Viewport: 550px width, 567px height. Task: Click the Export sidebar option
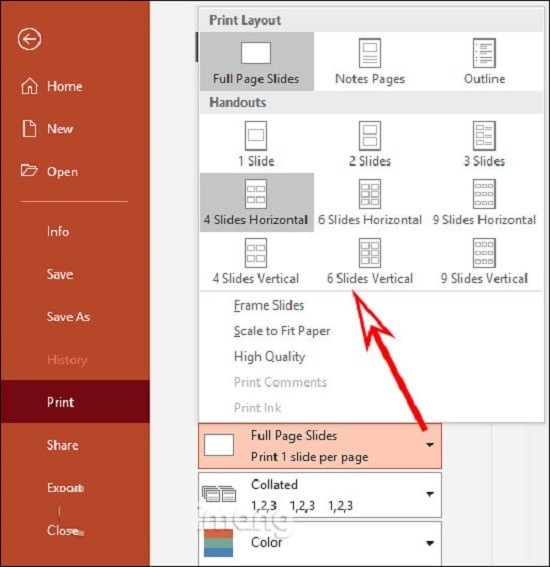pyautogui.click(x=65, y=488)
